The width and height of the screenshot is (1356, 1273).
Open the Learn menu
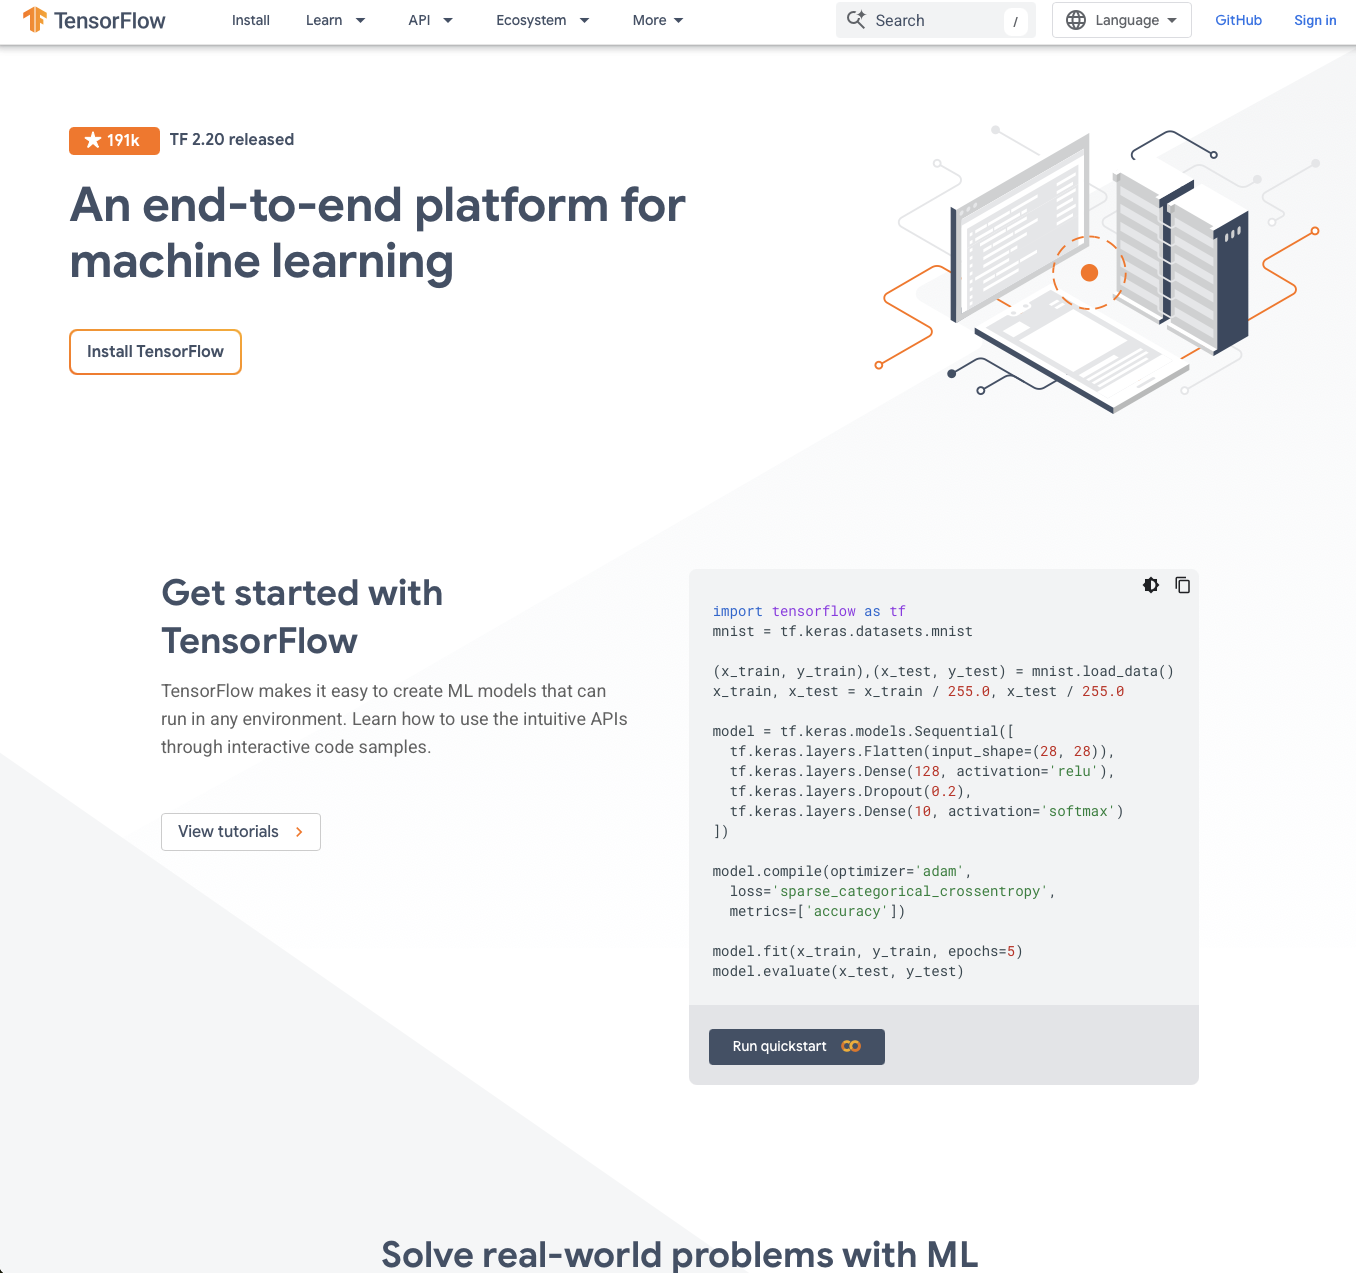coord(324,20)
